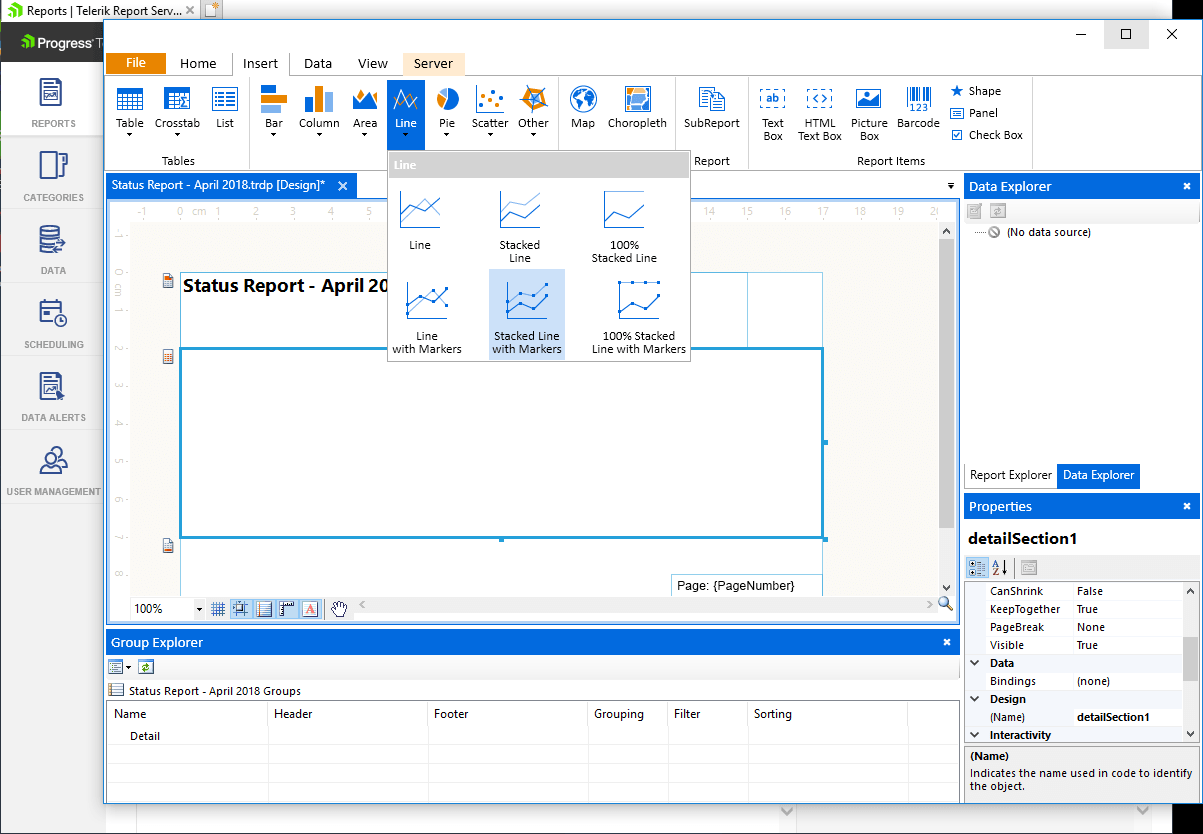The image size is (1203, 834).
Task: Sort properties alphabetically in Properties panel
Action: pyautogui.click(x=999, y=568)
